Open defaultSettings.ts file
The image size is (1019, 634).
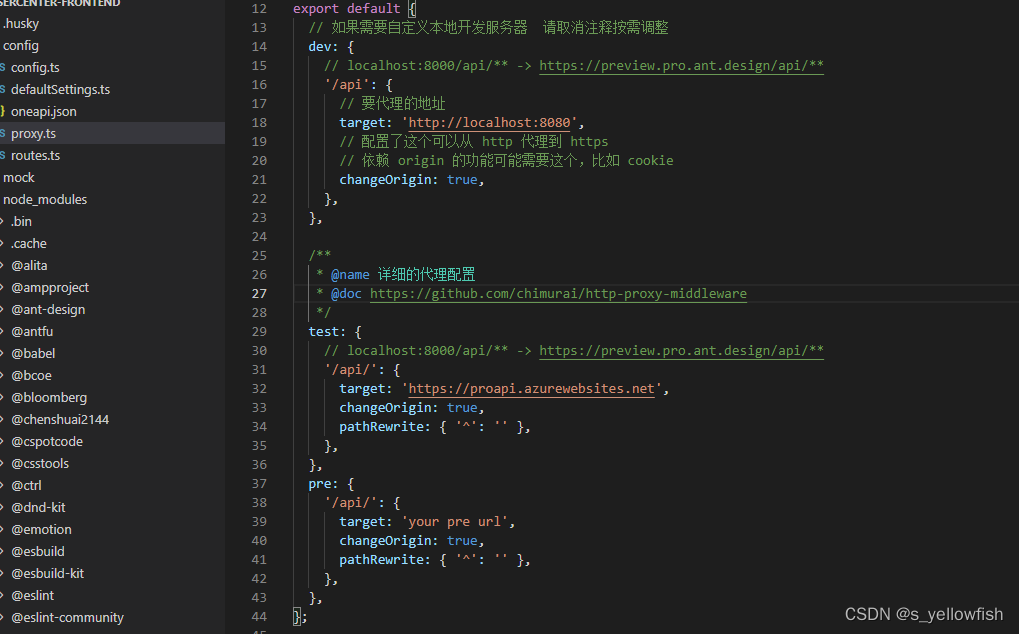coord(60,90)
